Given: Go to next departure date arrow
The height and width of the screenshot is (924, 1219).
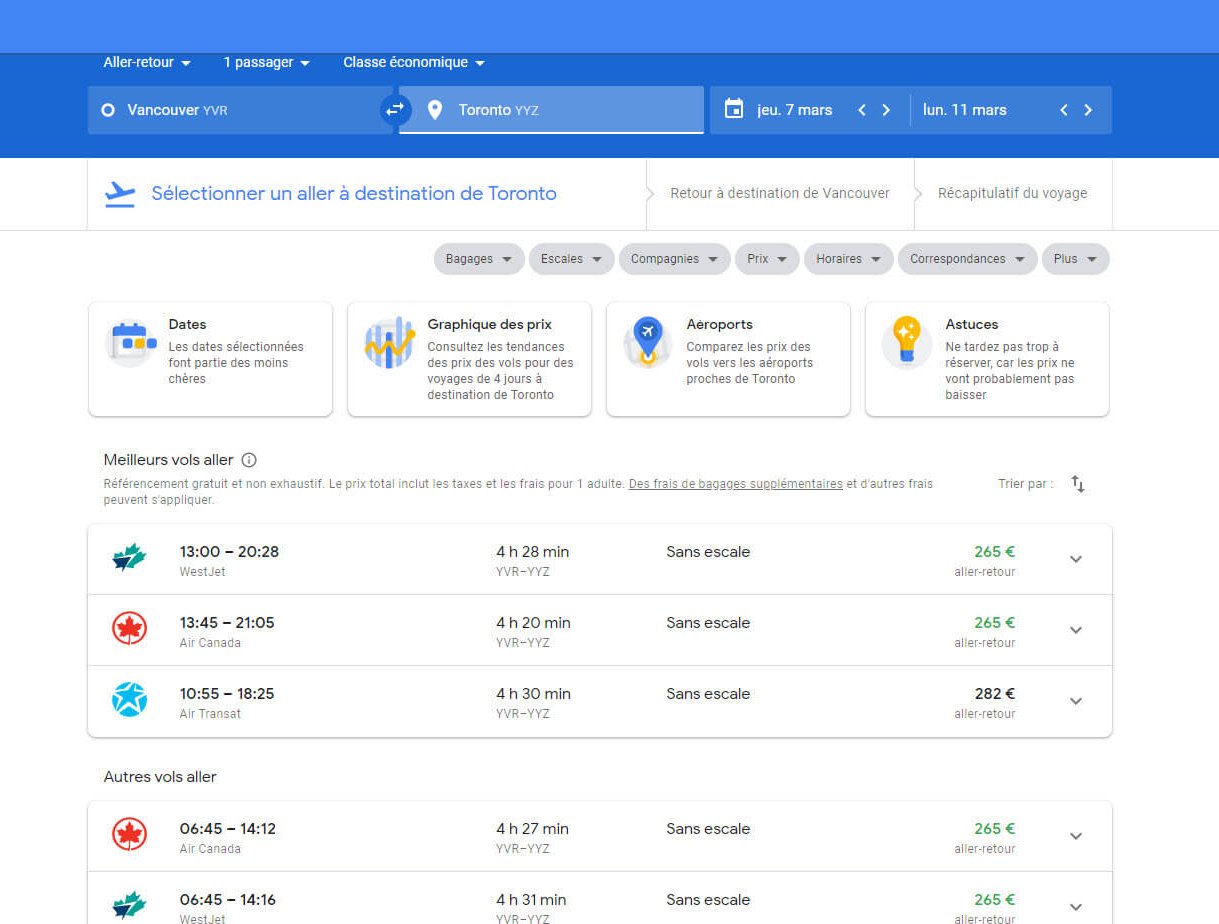Looking at the screenshot, I should coord(886,110).
